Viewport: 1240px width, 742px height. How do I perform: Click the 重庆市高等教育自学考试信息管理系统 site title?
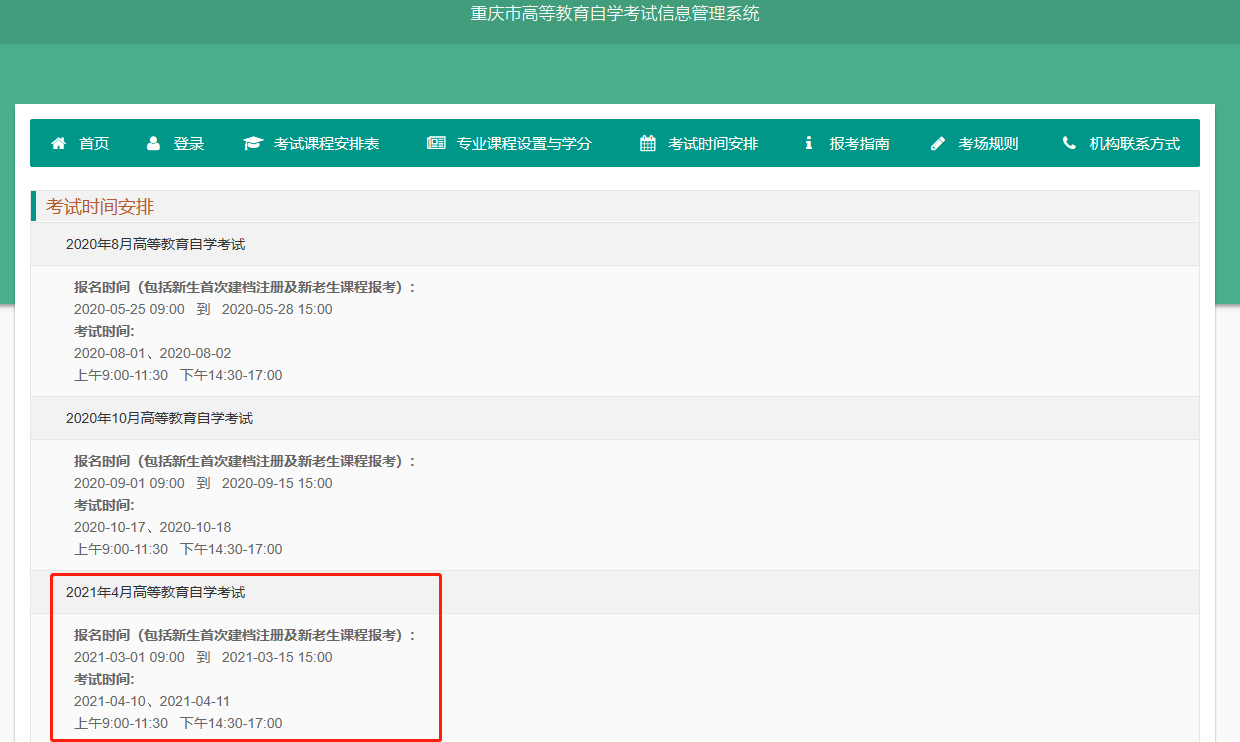pyautogui.click(x=615, y=14)
